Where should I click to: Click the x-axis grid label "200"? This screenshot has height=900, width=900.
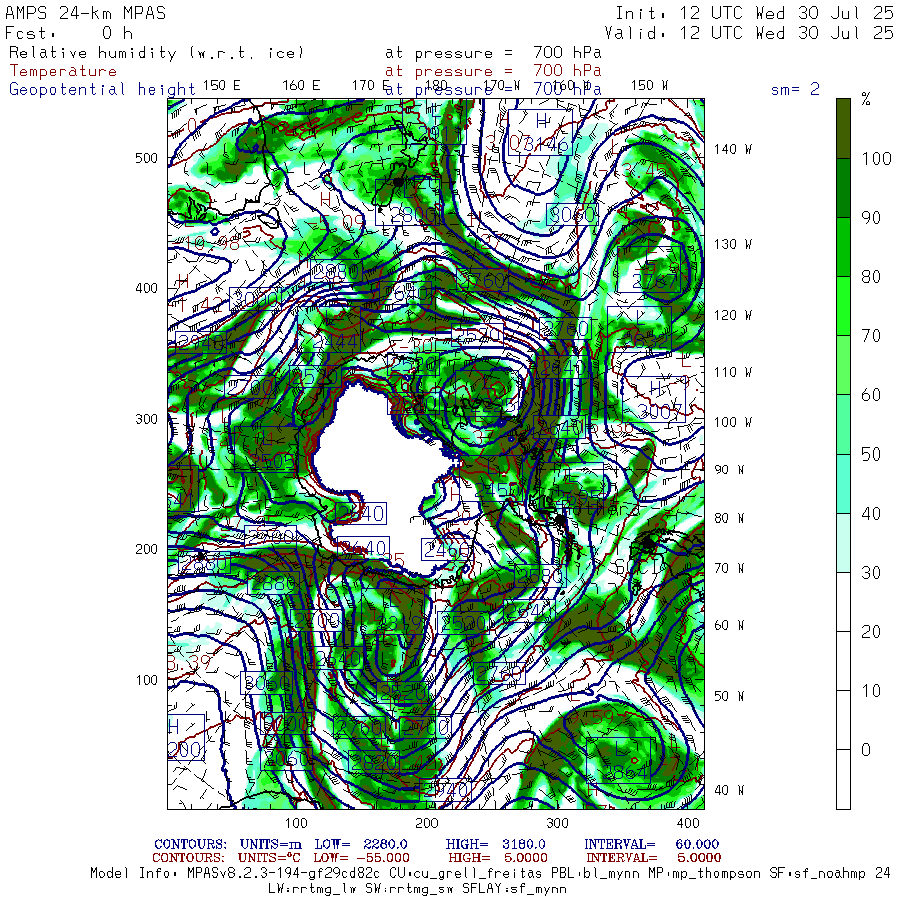point(426,823)
